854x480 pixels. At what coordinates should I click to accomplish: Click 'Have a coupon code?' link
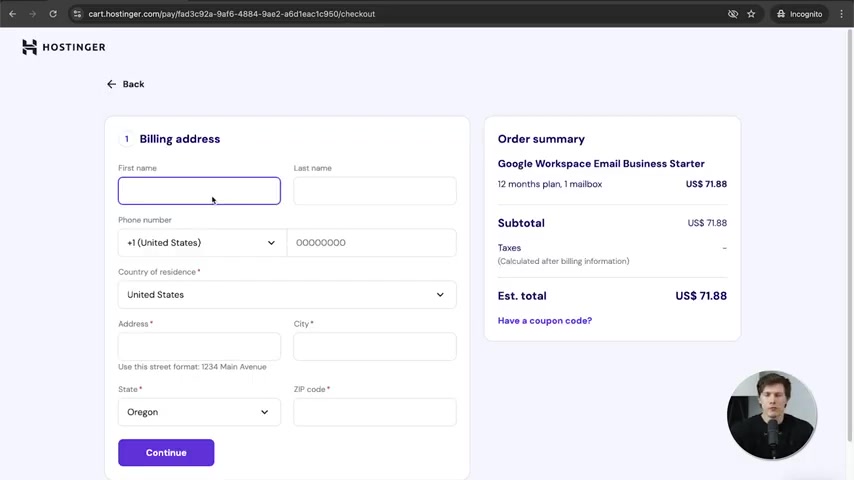[x=545, y=320]
